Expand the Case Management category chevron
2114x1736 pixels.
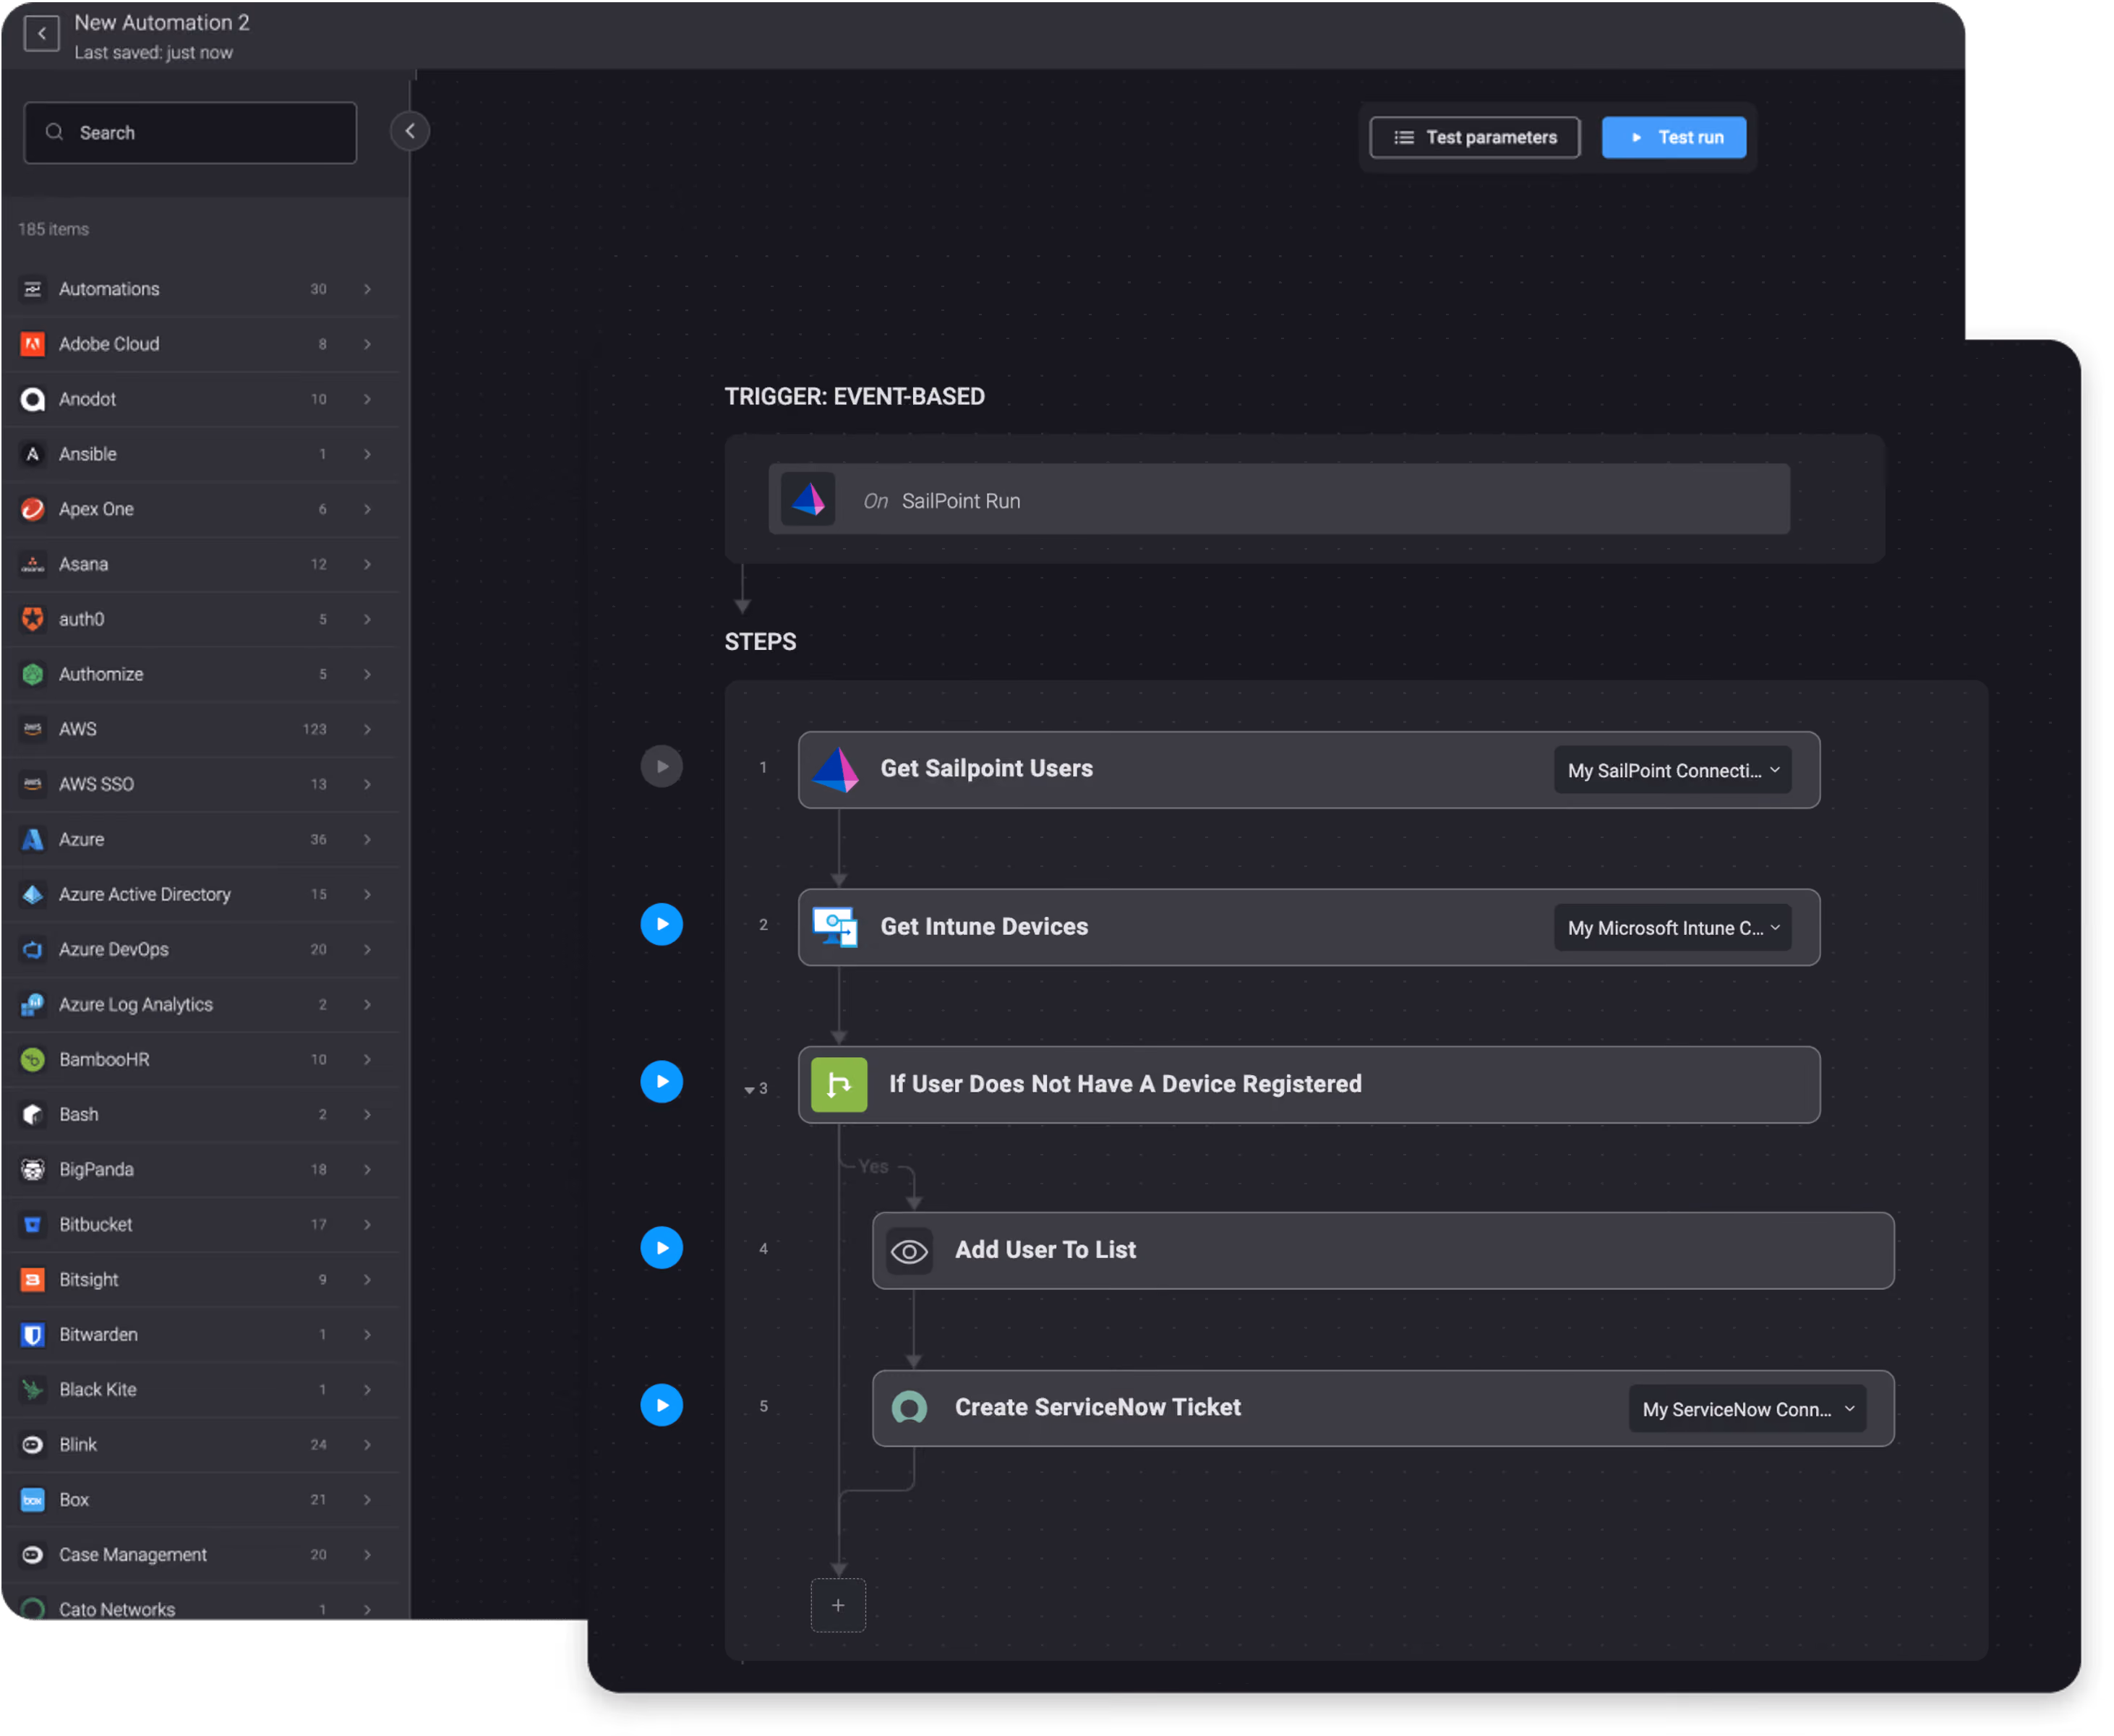click(x=368, y=1554)
